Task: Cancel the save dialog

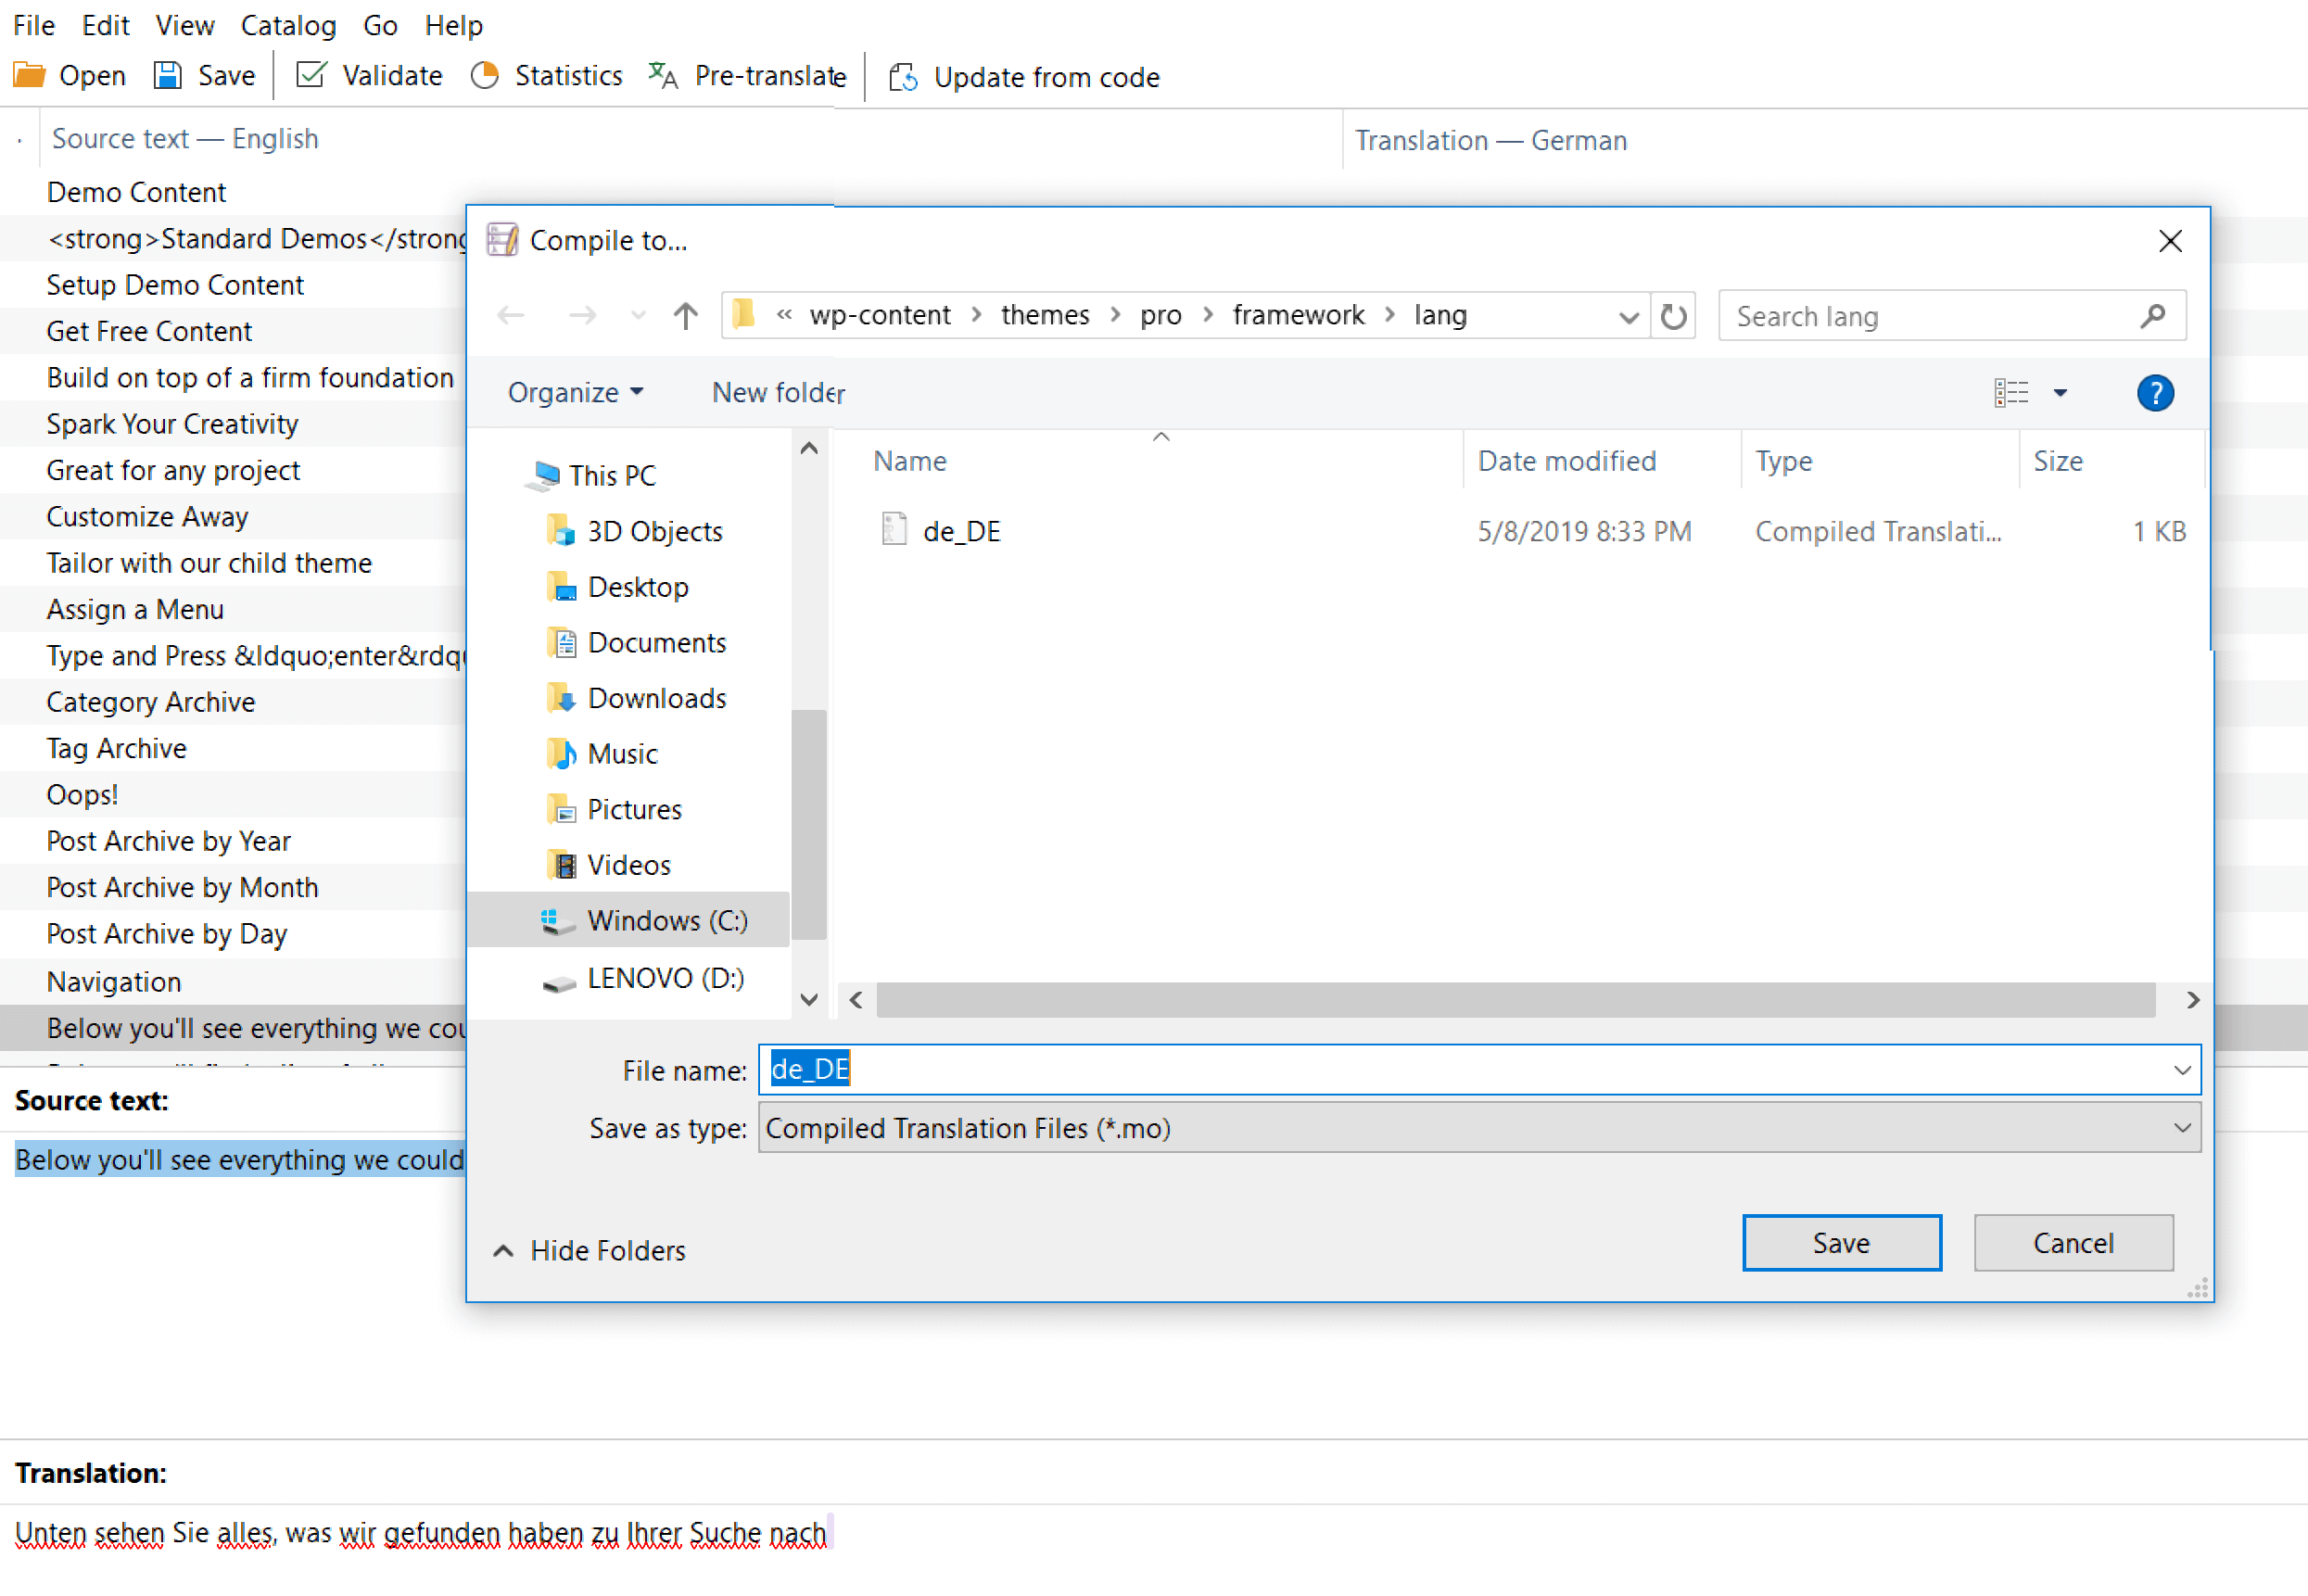Action: pos(2073,1242)
